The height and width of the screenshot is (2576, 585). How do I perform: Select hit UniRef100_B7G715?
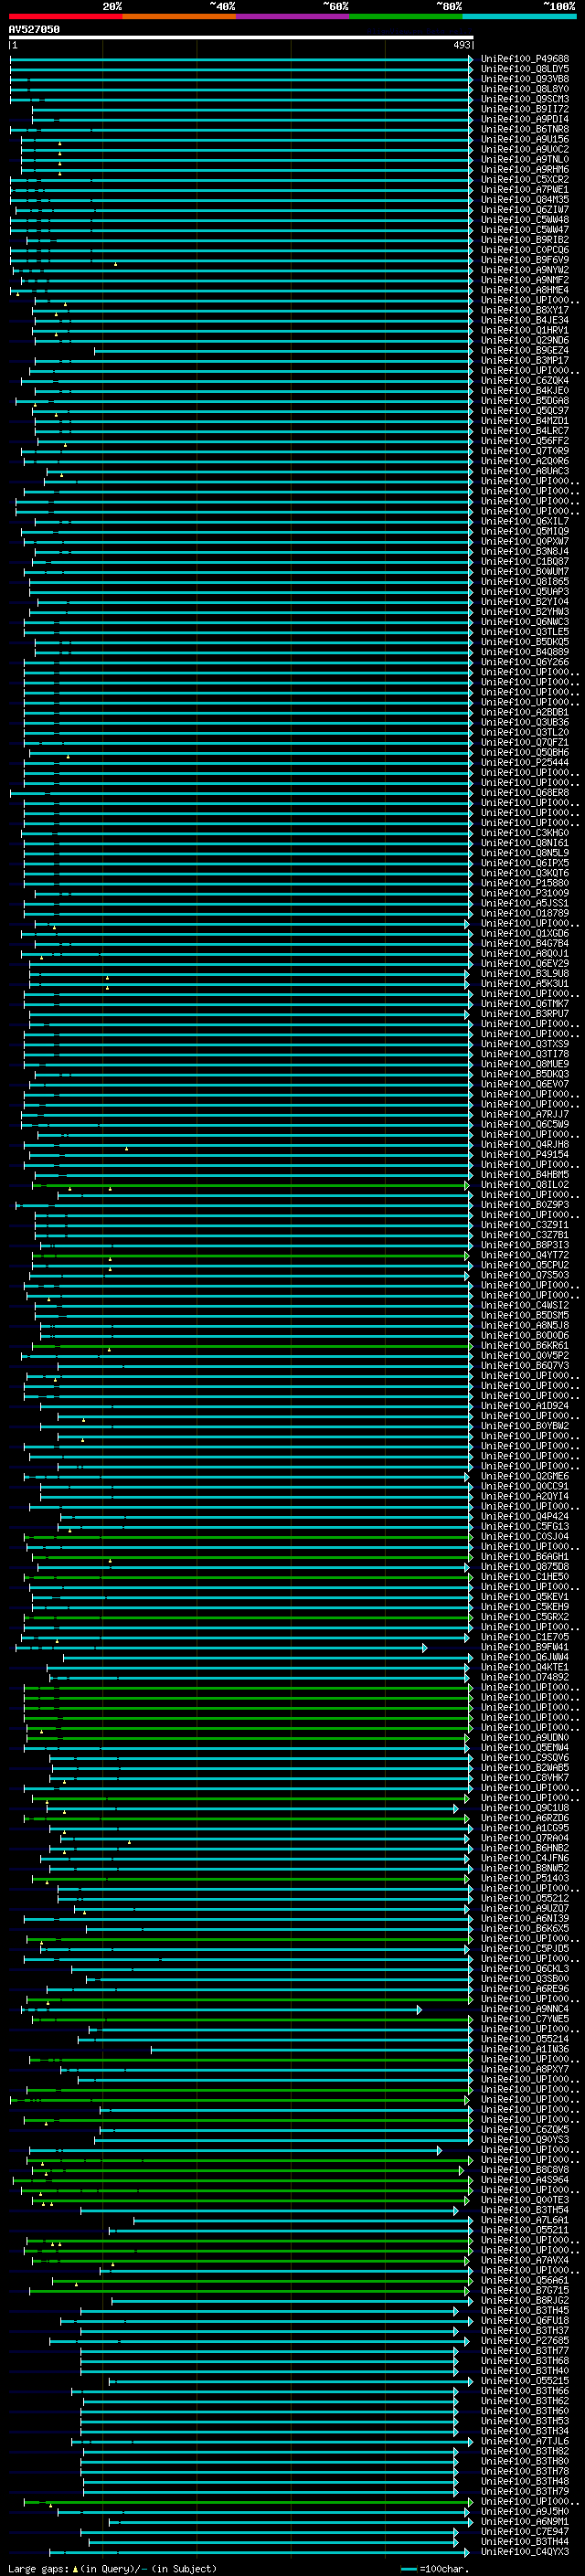(x=525, y=2291)
